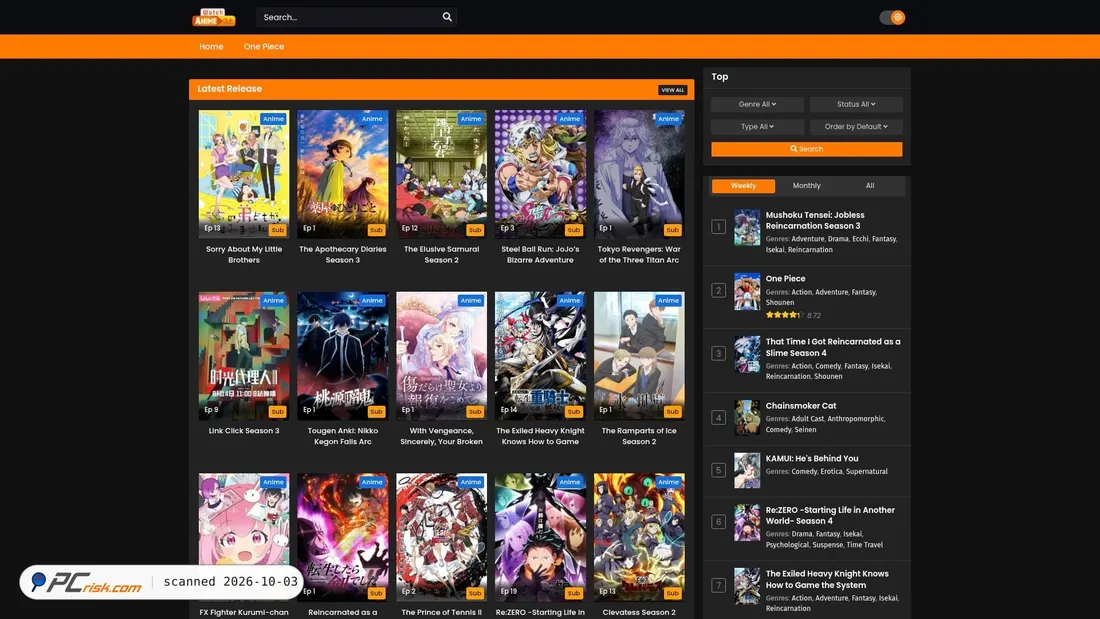Click Re:ZERO small thumbnail in Top list

[x=747, y=523]
